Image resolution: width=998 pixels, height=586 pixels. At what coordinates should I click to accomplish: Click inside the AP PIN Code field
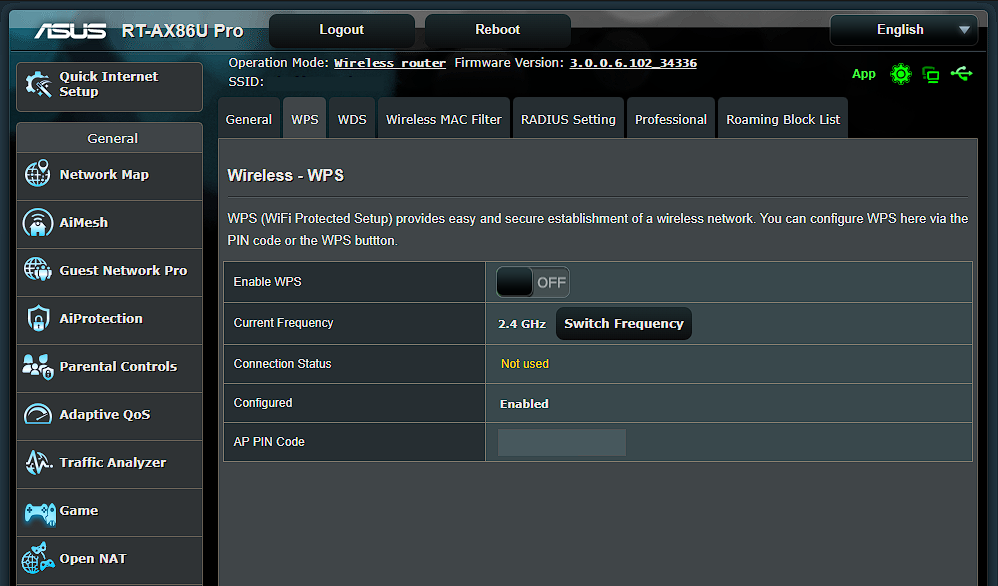560,441
